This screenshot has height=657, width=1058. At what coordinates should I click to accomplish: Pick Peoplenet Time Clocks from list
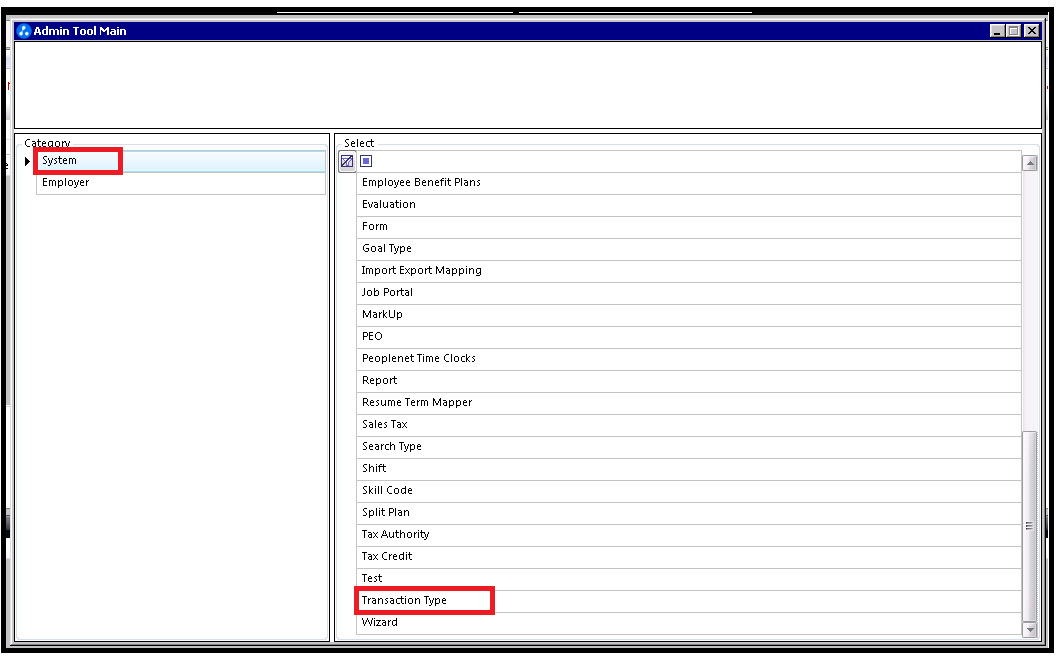click(x=419, y=359)
